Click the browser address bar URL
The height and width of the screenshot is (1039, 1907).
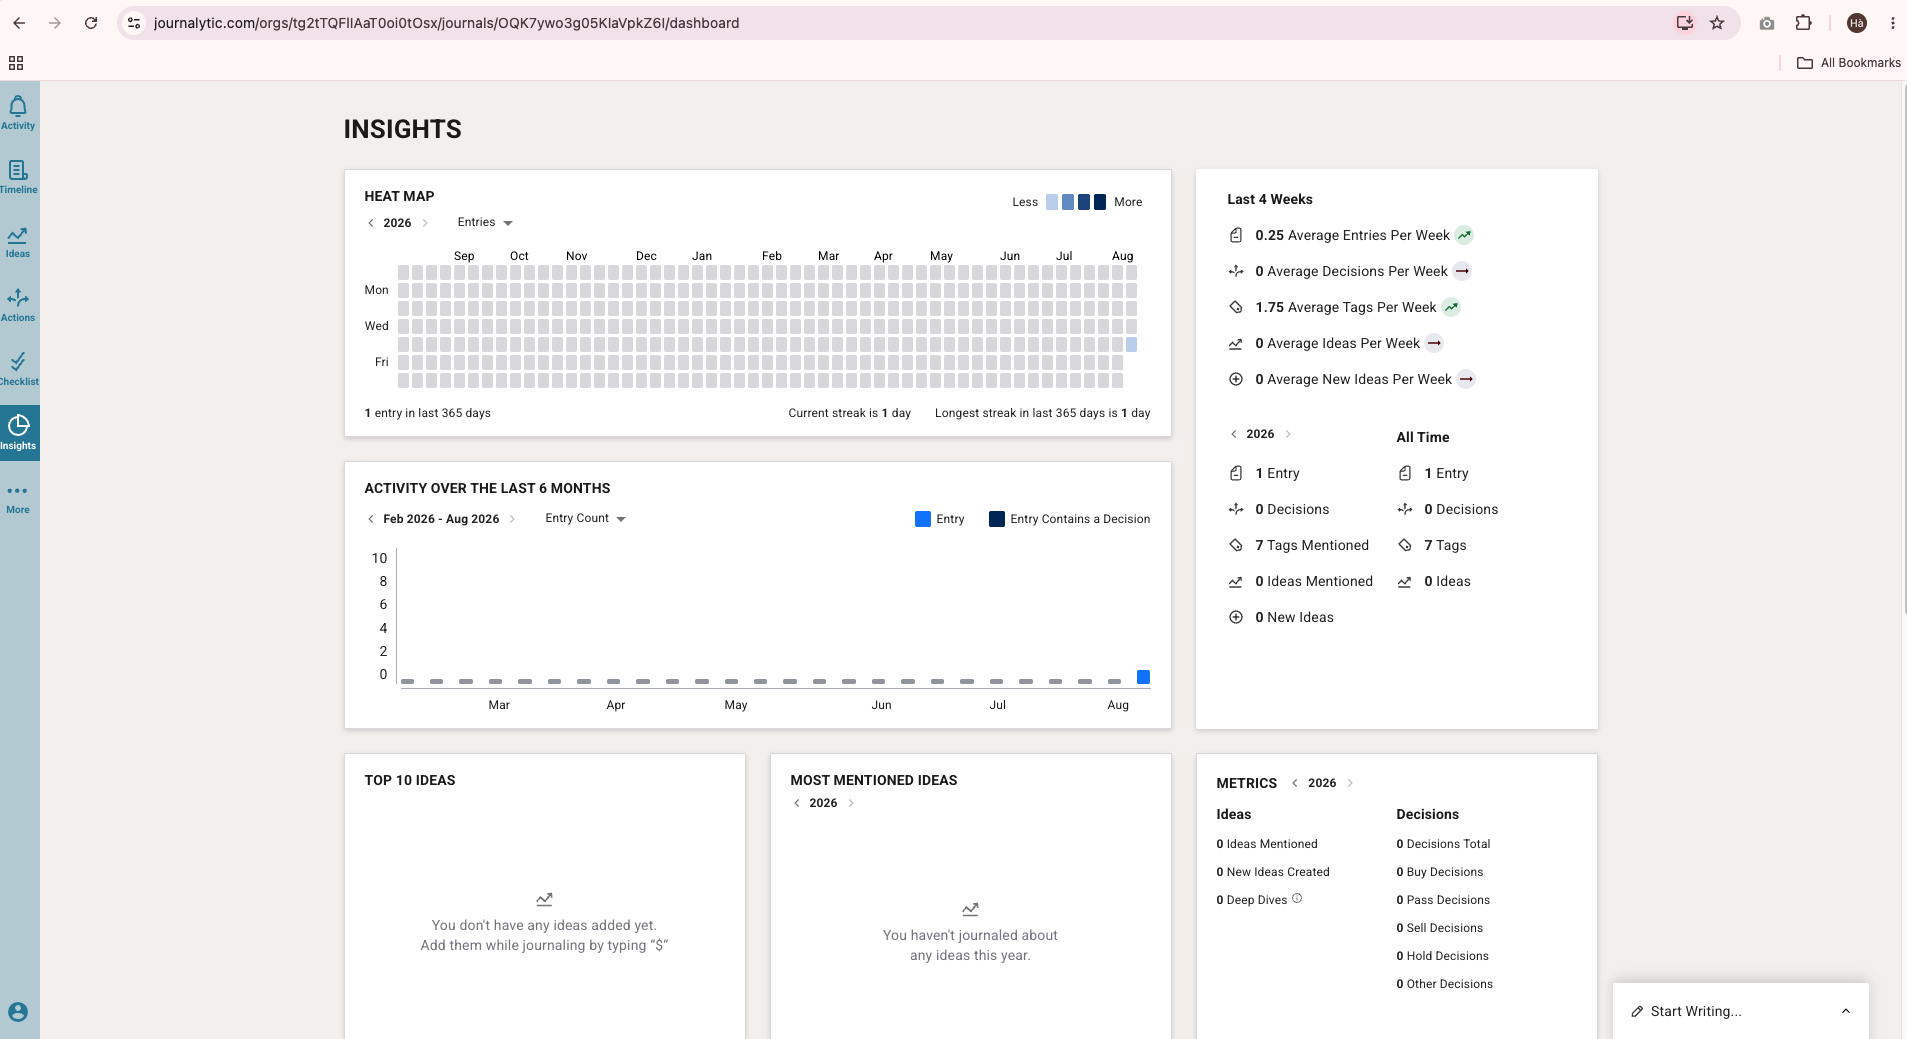pos(446,23)
